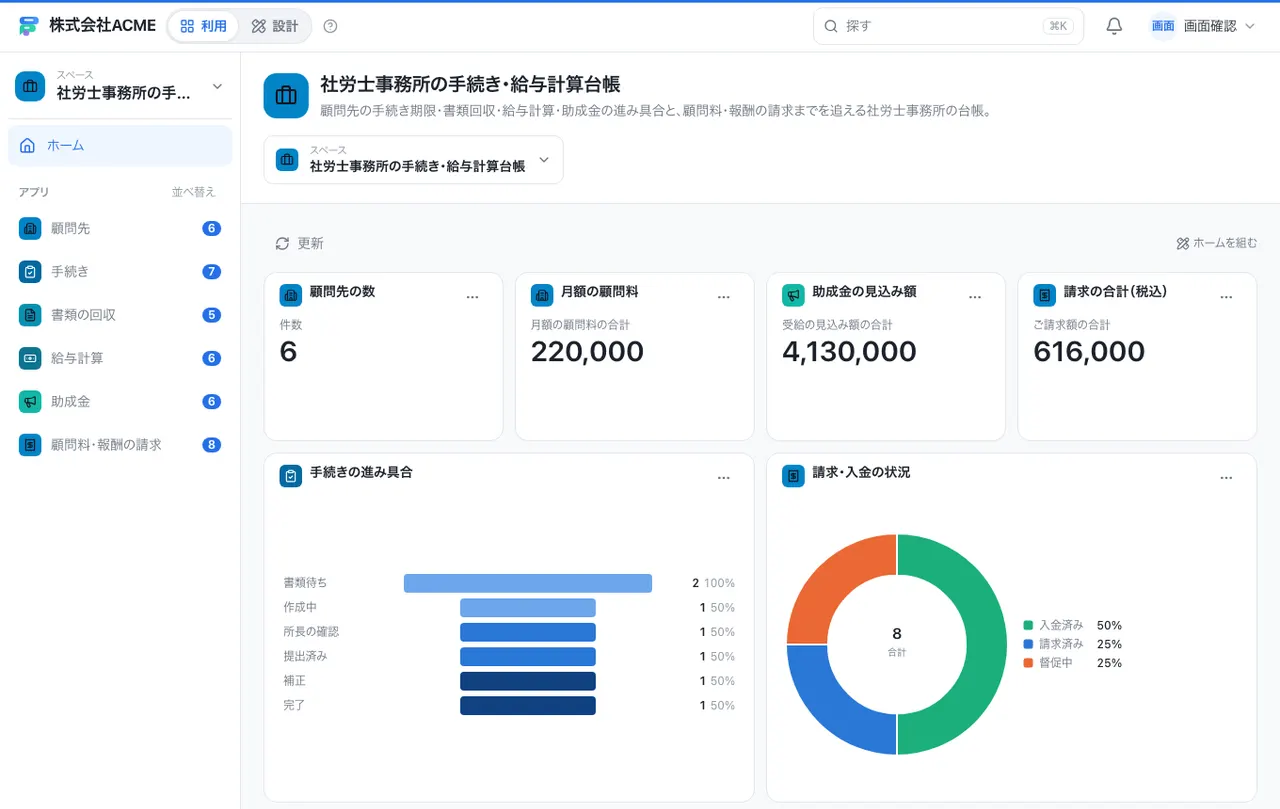This screenshot has height=809, width=1280.
Task: Click ホームを組む button
Action: [1216, 243]
